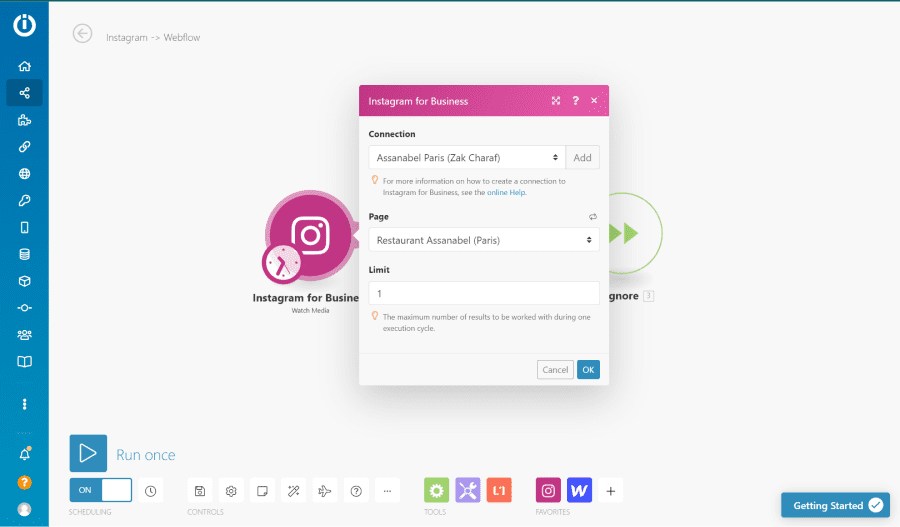The image size is (900, 527).
Task: Open Templates puzzle icon in sidebar
Action: coord(24,120)
